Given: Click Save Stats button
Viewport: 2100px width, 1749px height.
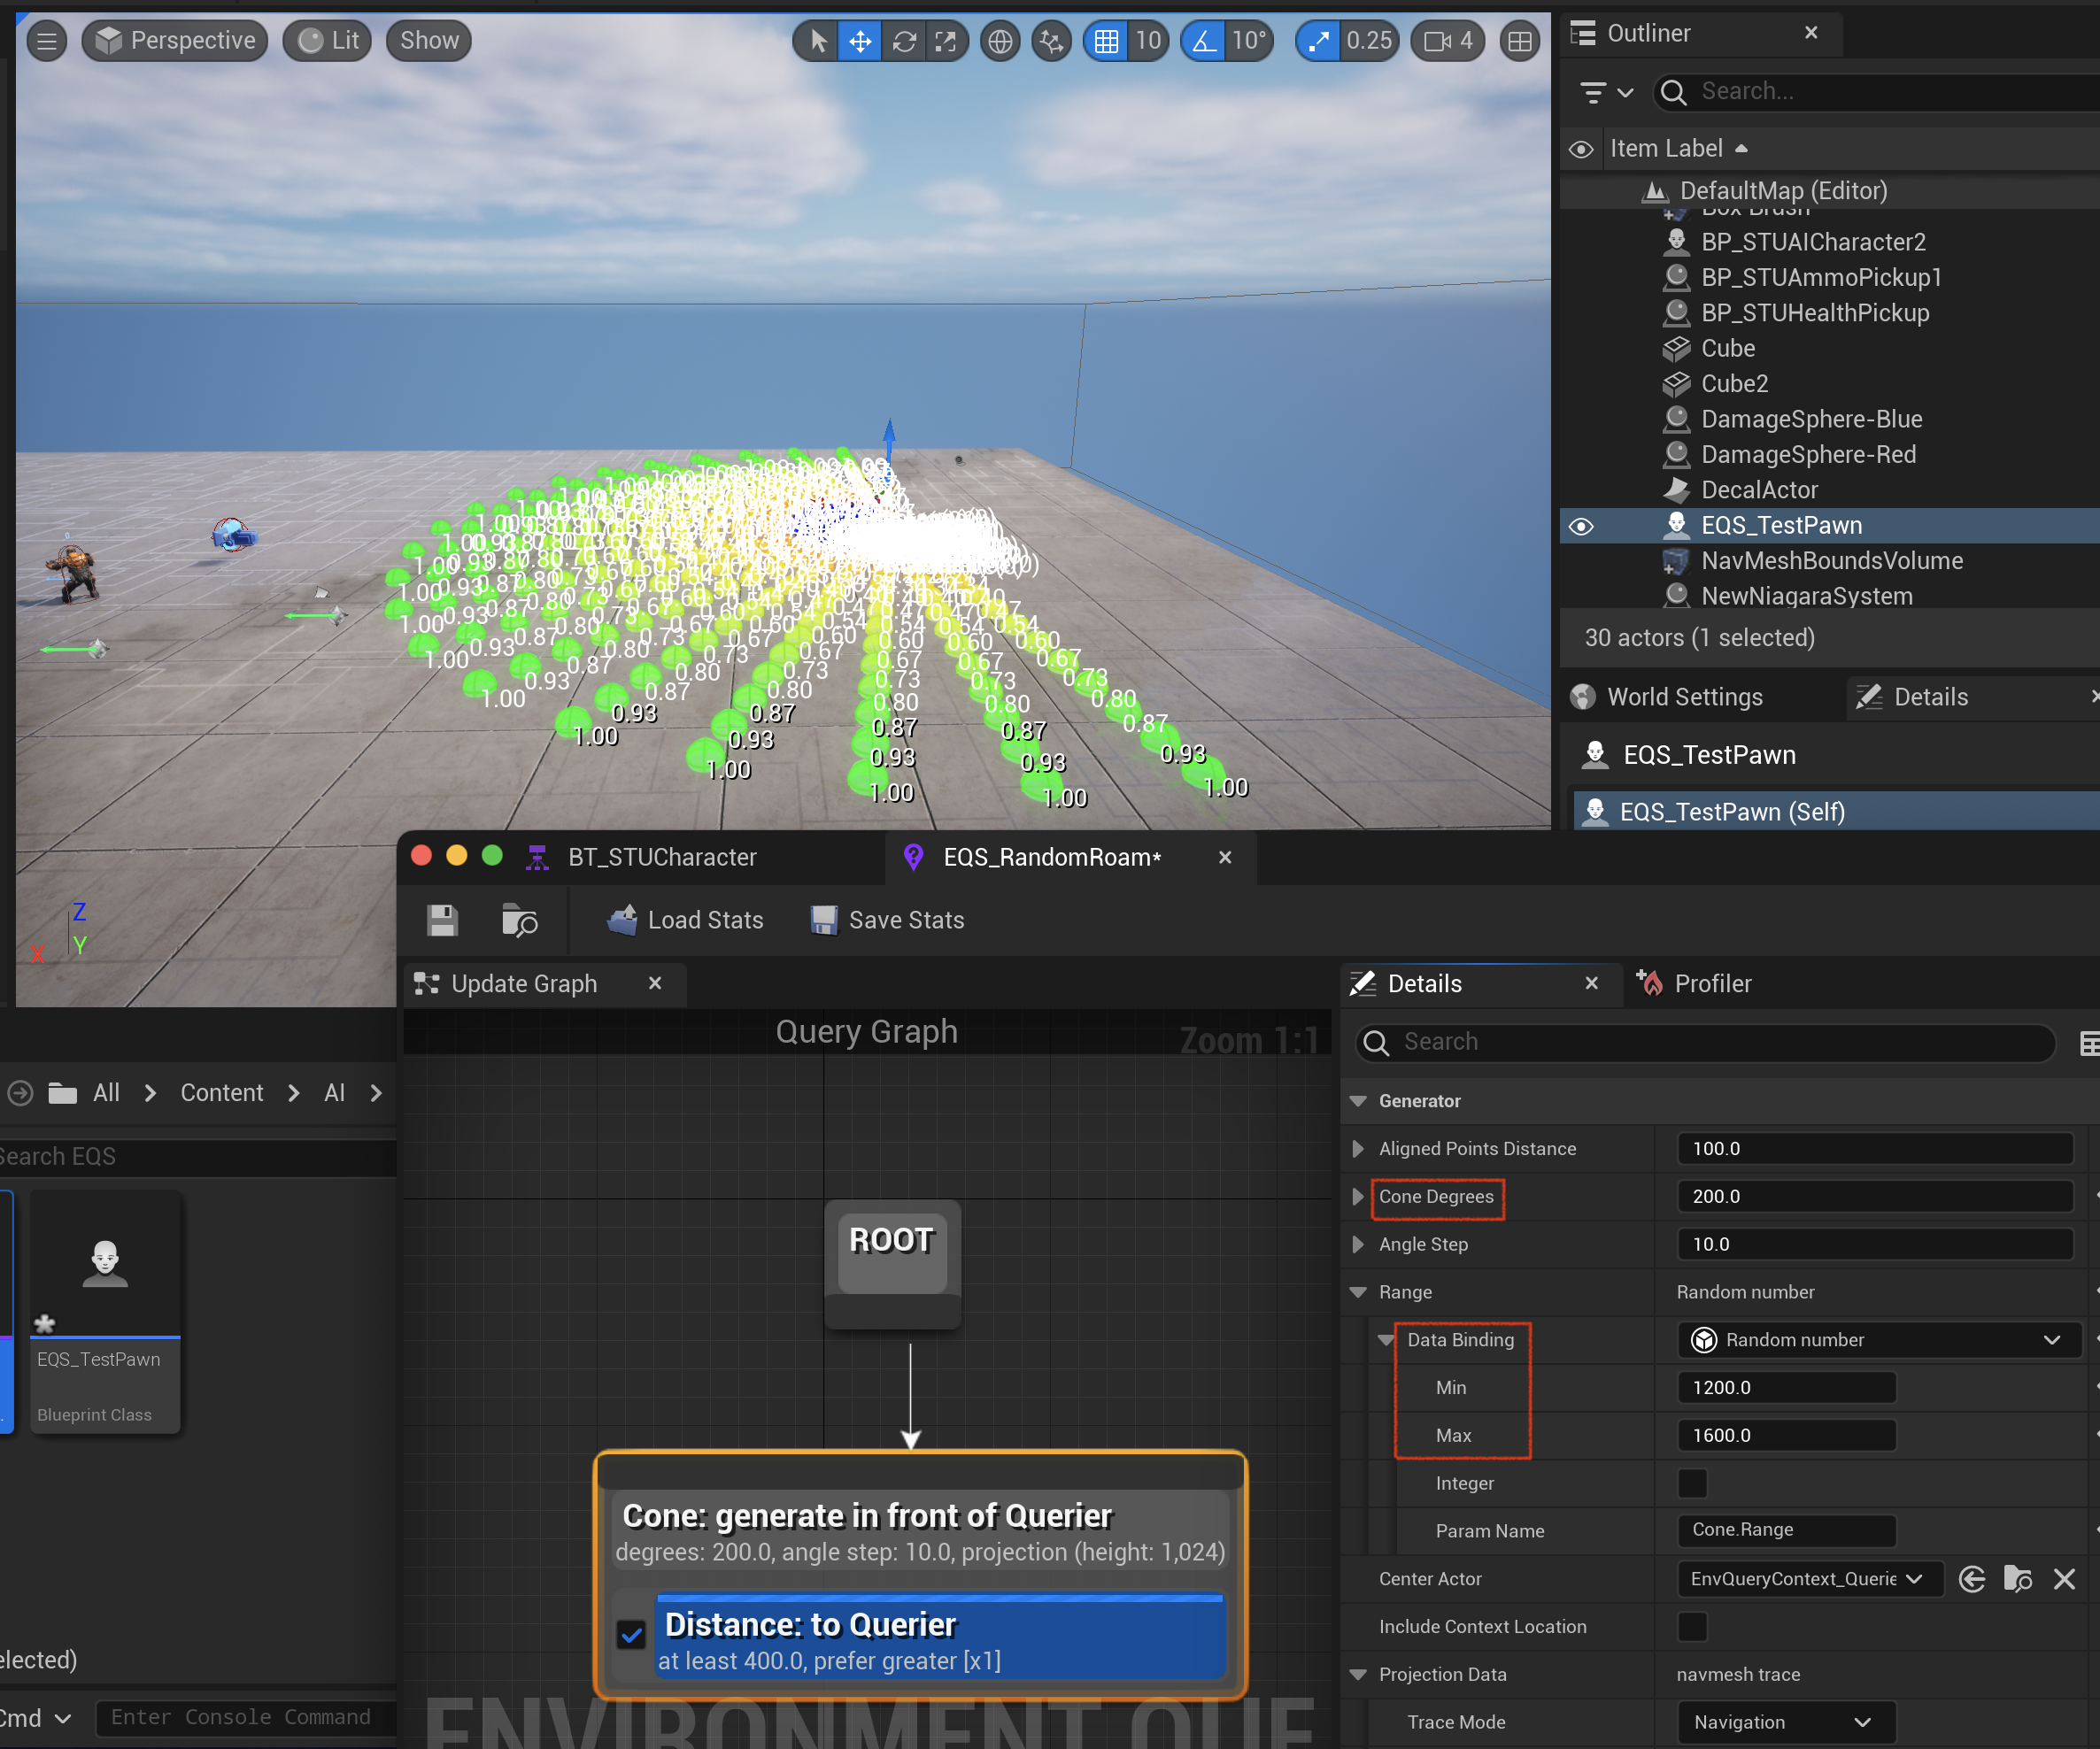Looking at the screenshot, I should tap(887, 920).
